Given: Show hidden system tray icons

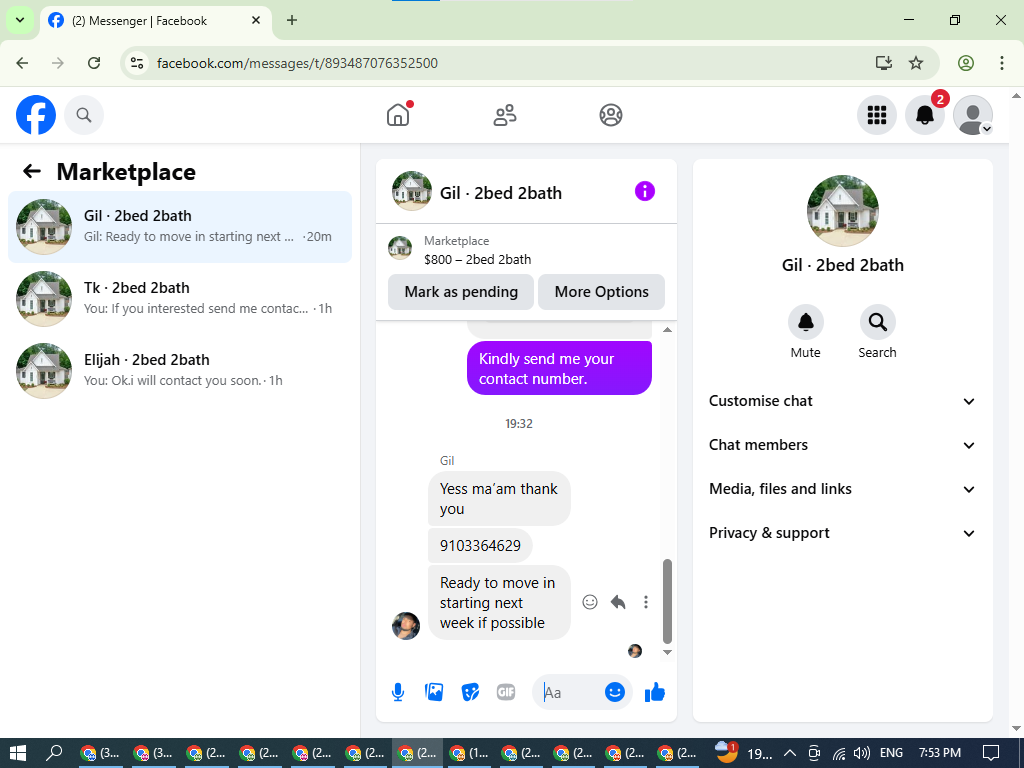Looking at the screenshot, I should click(790, 753).
